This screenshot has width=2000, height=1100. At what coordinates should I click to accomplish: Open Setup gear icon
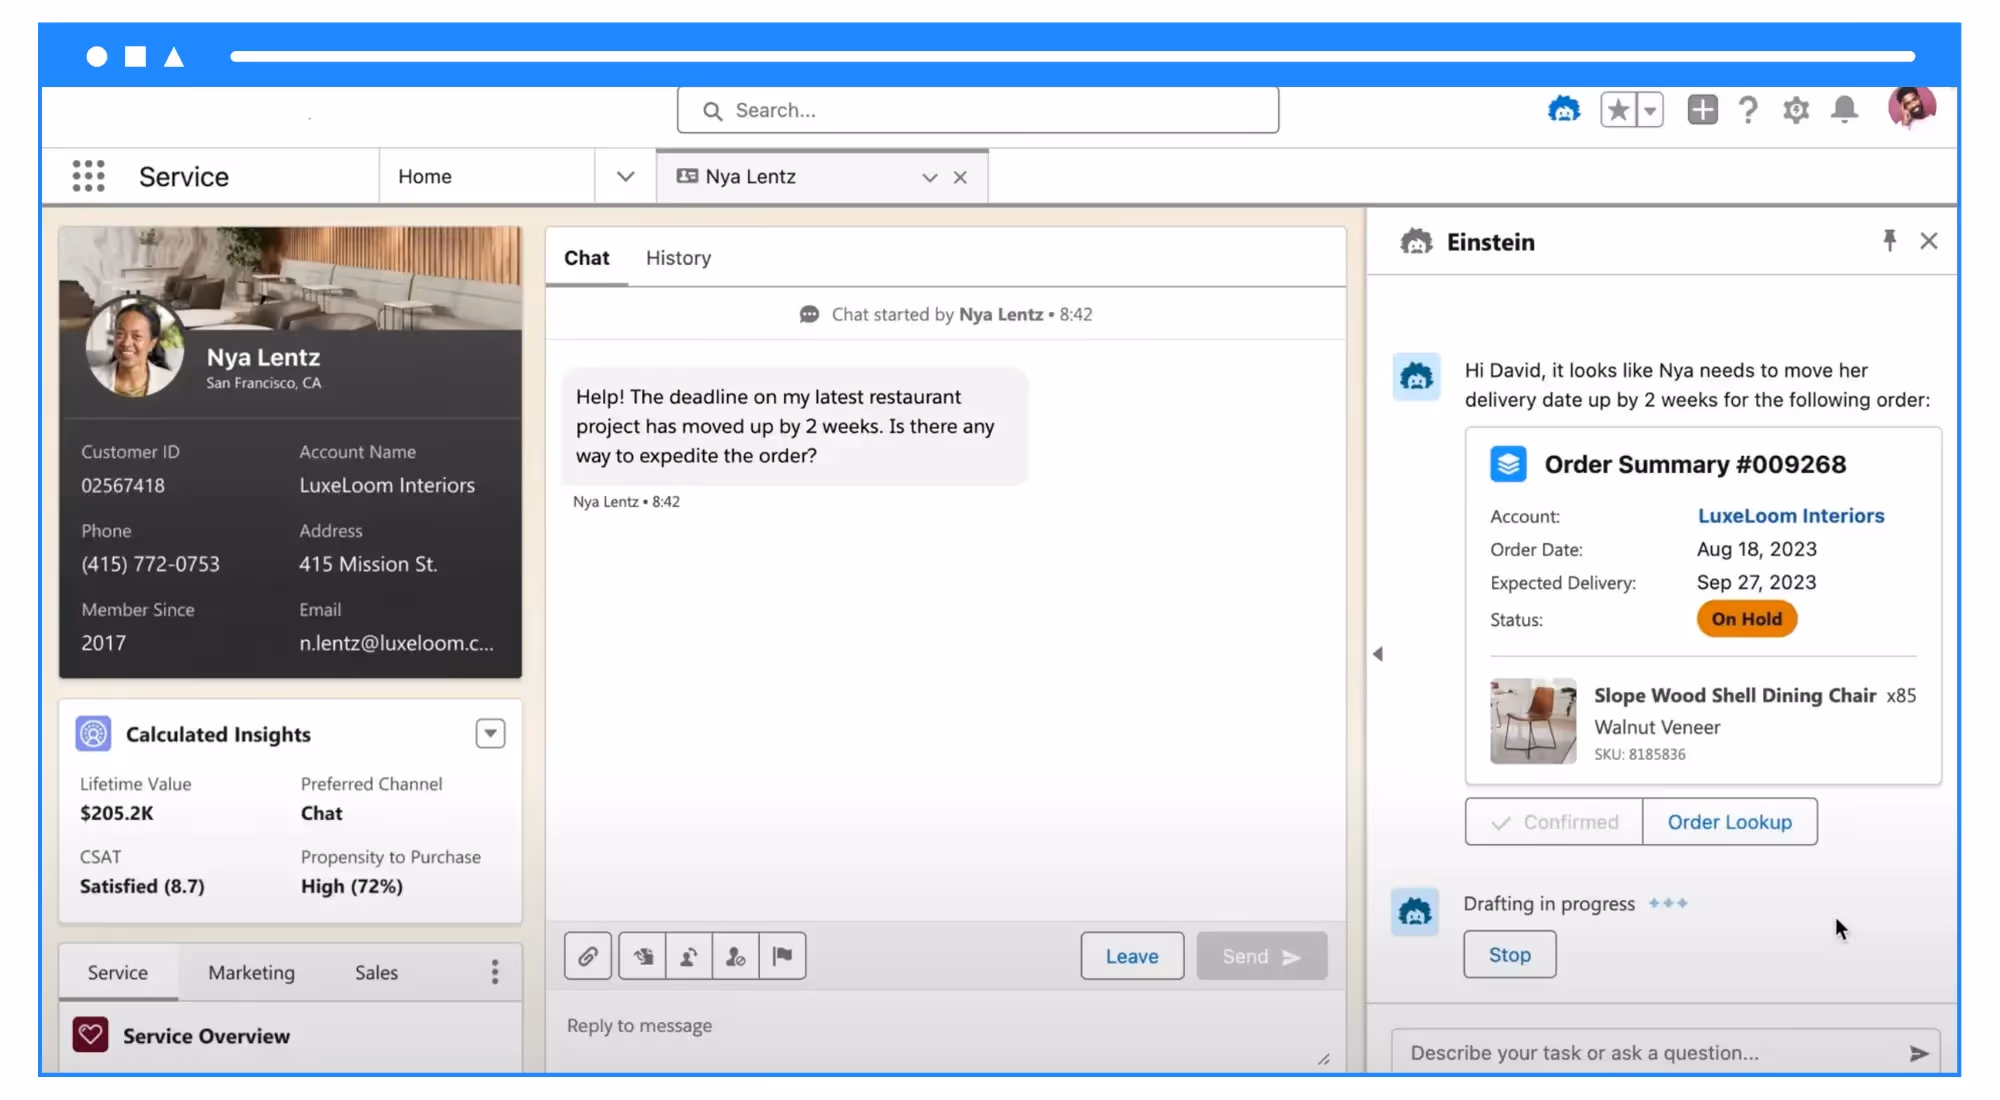[1796, 109]
